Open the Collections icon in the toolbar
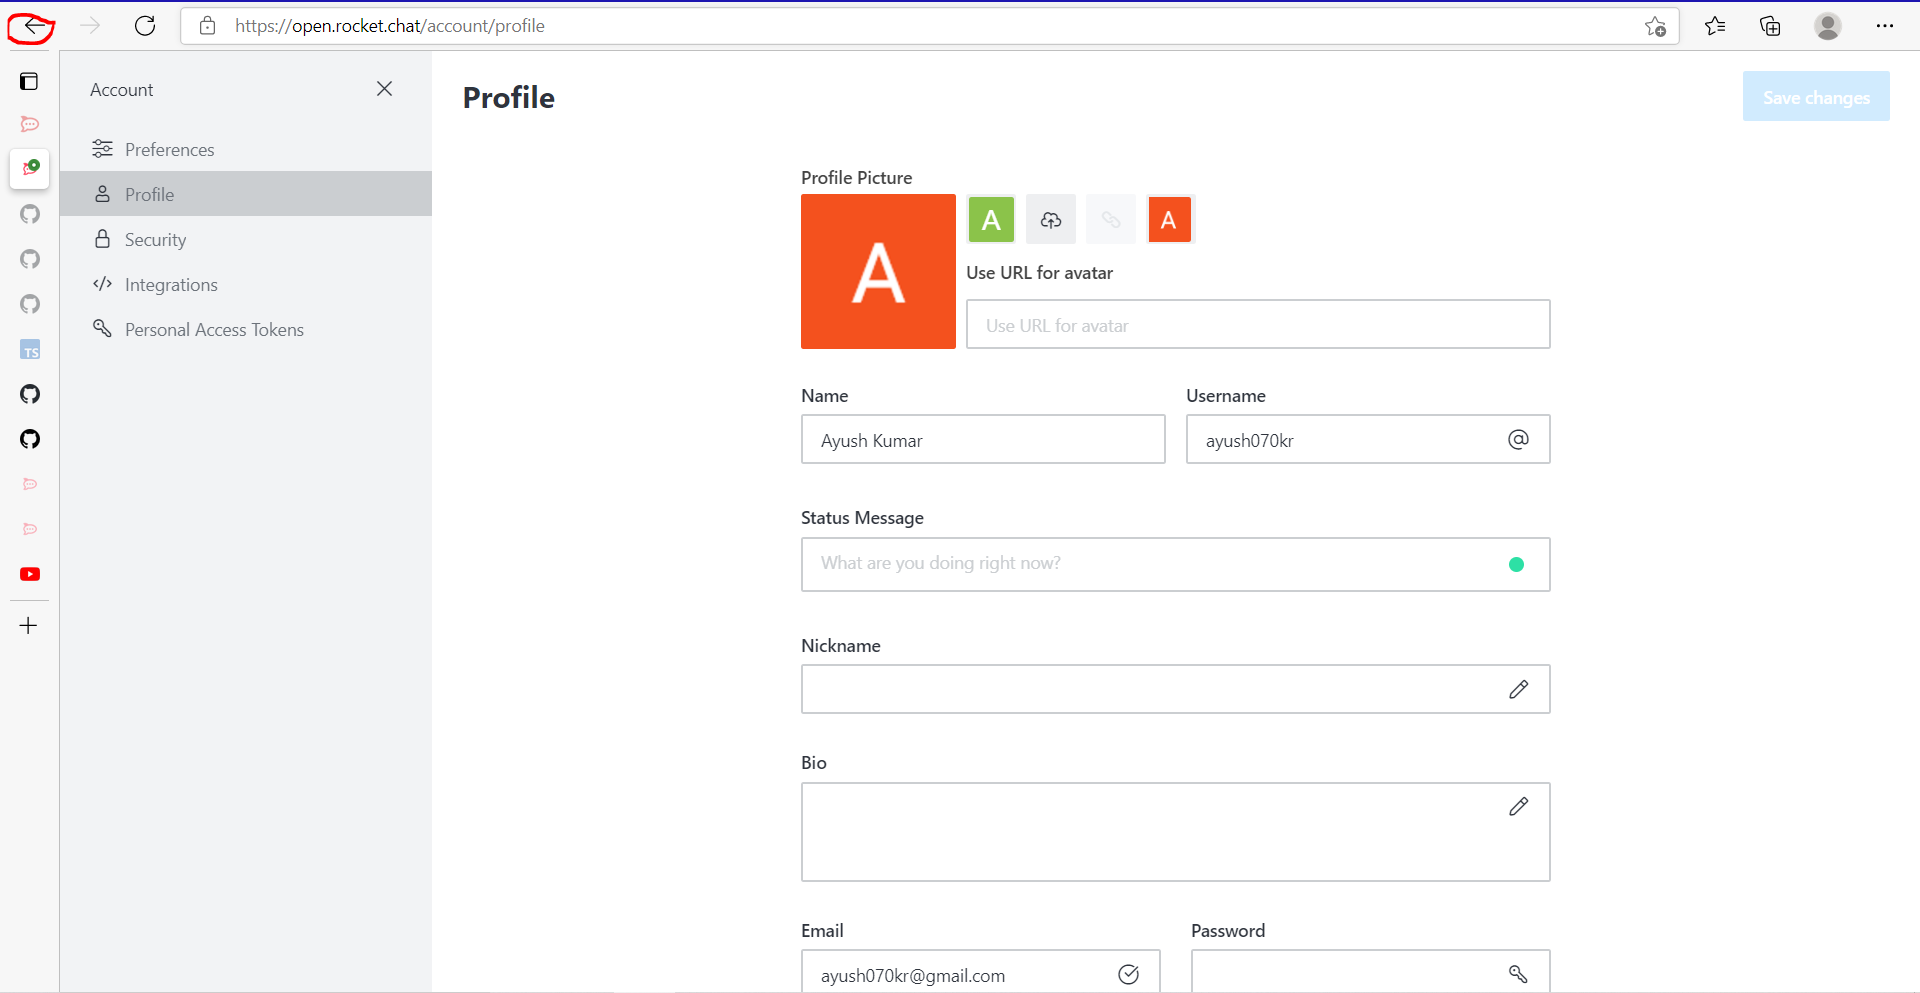The width and height of the screenshot is (1920, 993). point(1770,26)
